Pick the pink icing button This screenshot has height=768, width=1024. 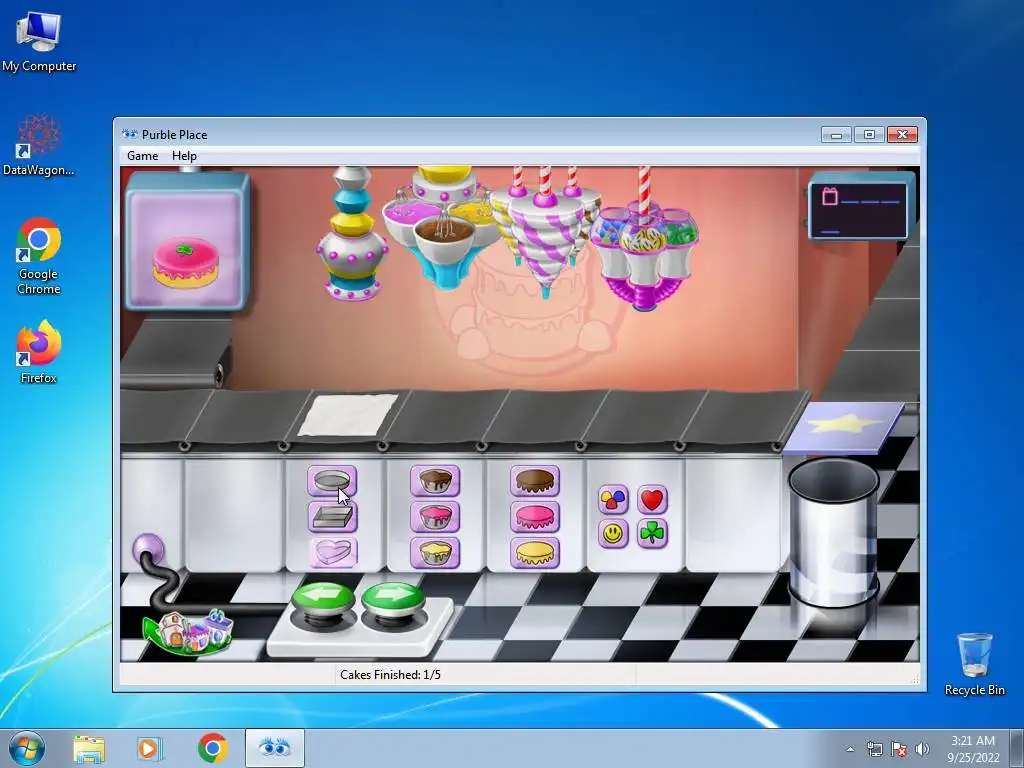tap(535, 517)
